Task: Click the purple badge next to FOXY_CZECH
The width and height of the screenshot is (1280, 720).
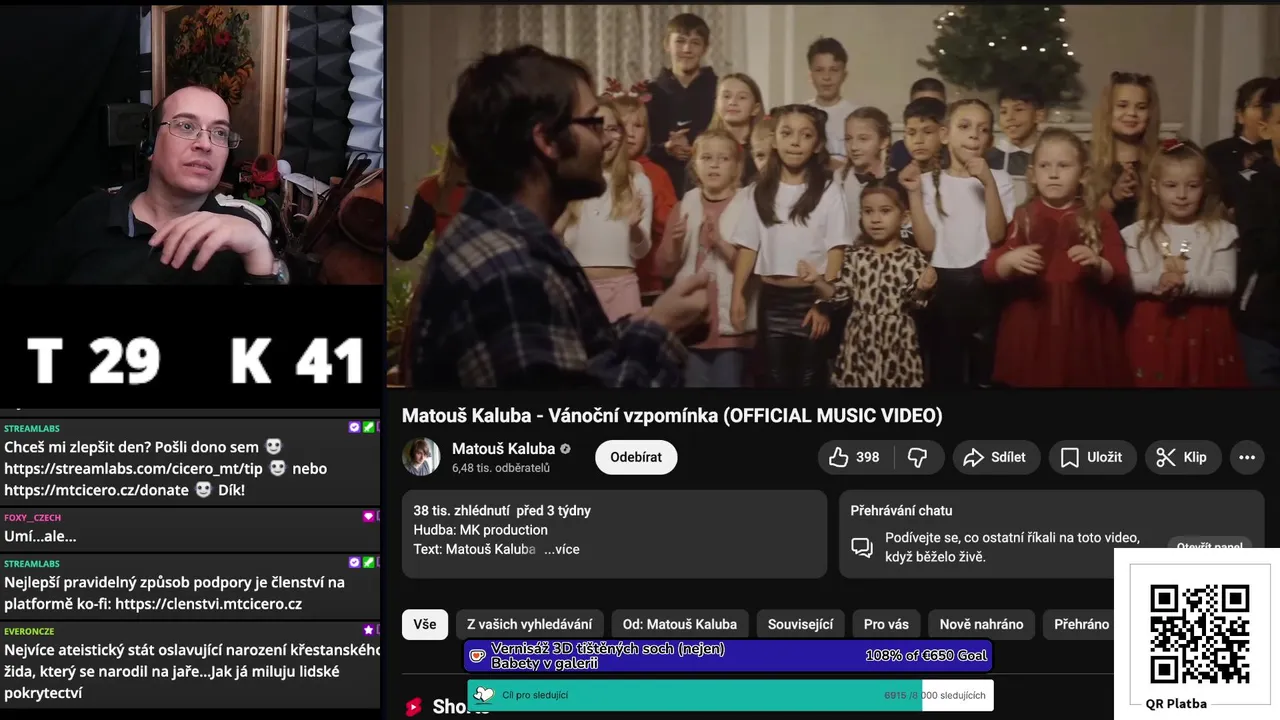Action: click(x=368, y=517)
